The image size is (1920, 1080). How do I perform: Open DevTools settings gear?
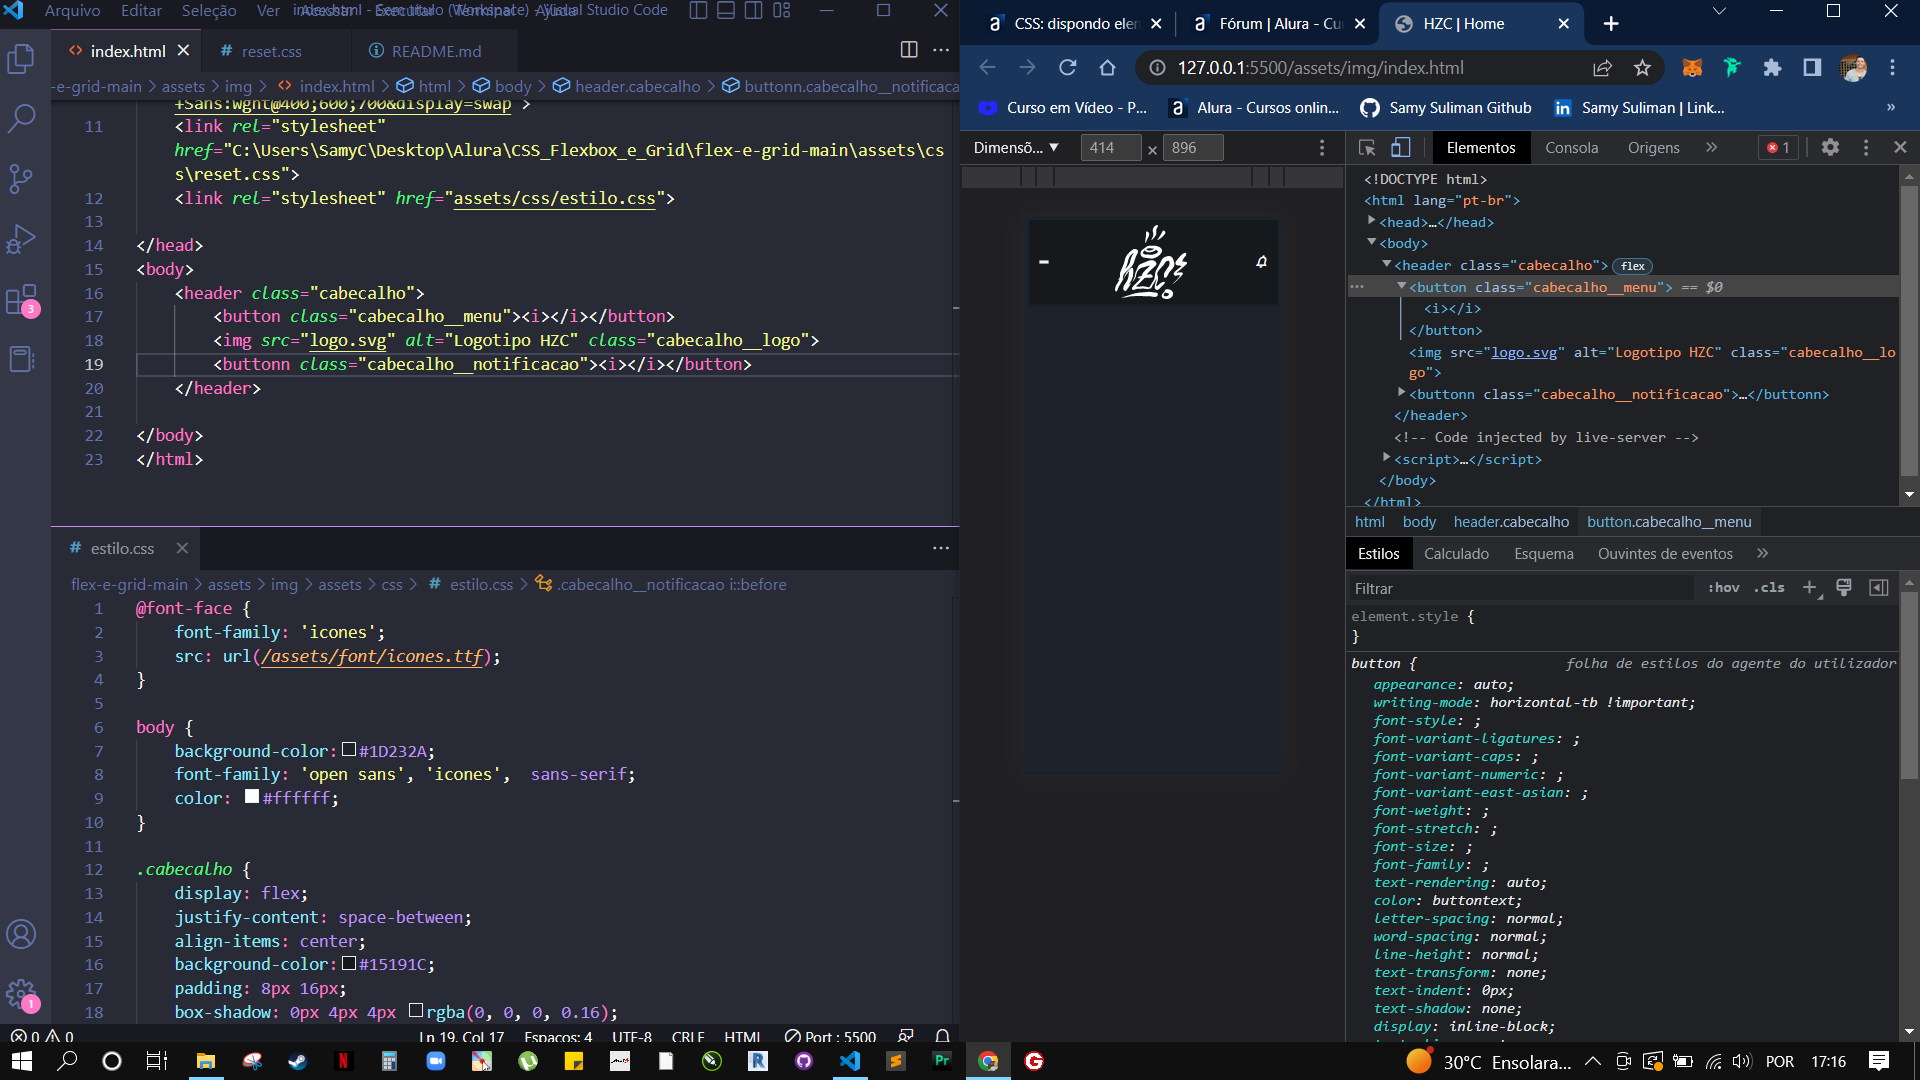[x=1830, y=148]
